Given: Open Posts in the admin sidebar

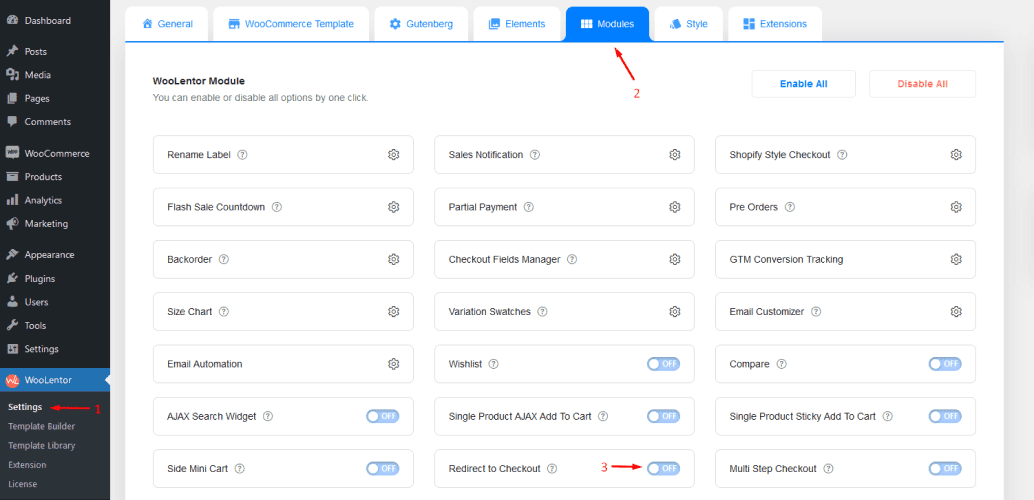Looking at the screenshot, I should [55, 51].
